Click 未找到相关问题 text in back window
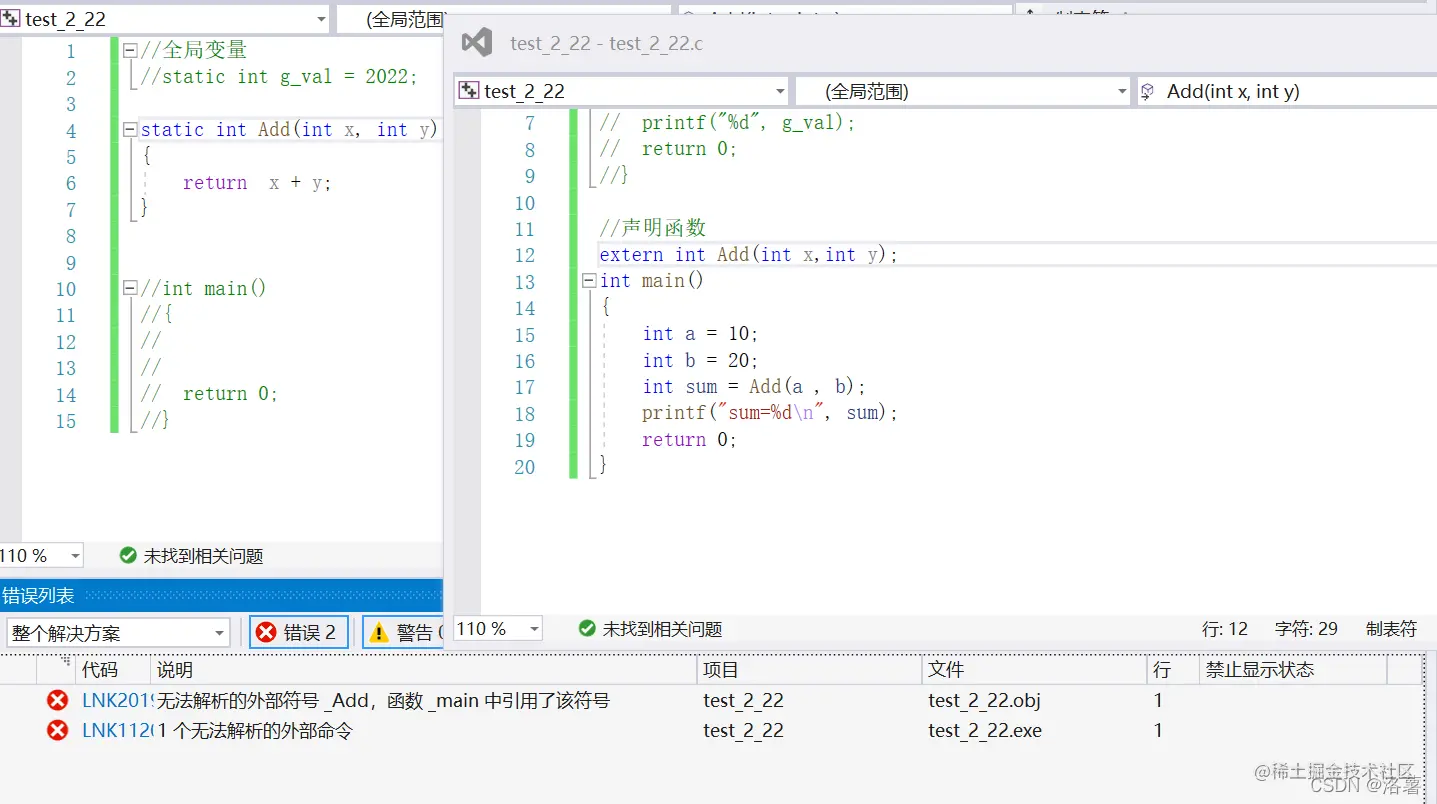 (x=203, y=556)
